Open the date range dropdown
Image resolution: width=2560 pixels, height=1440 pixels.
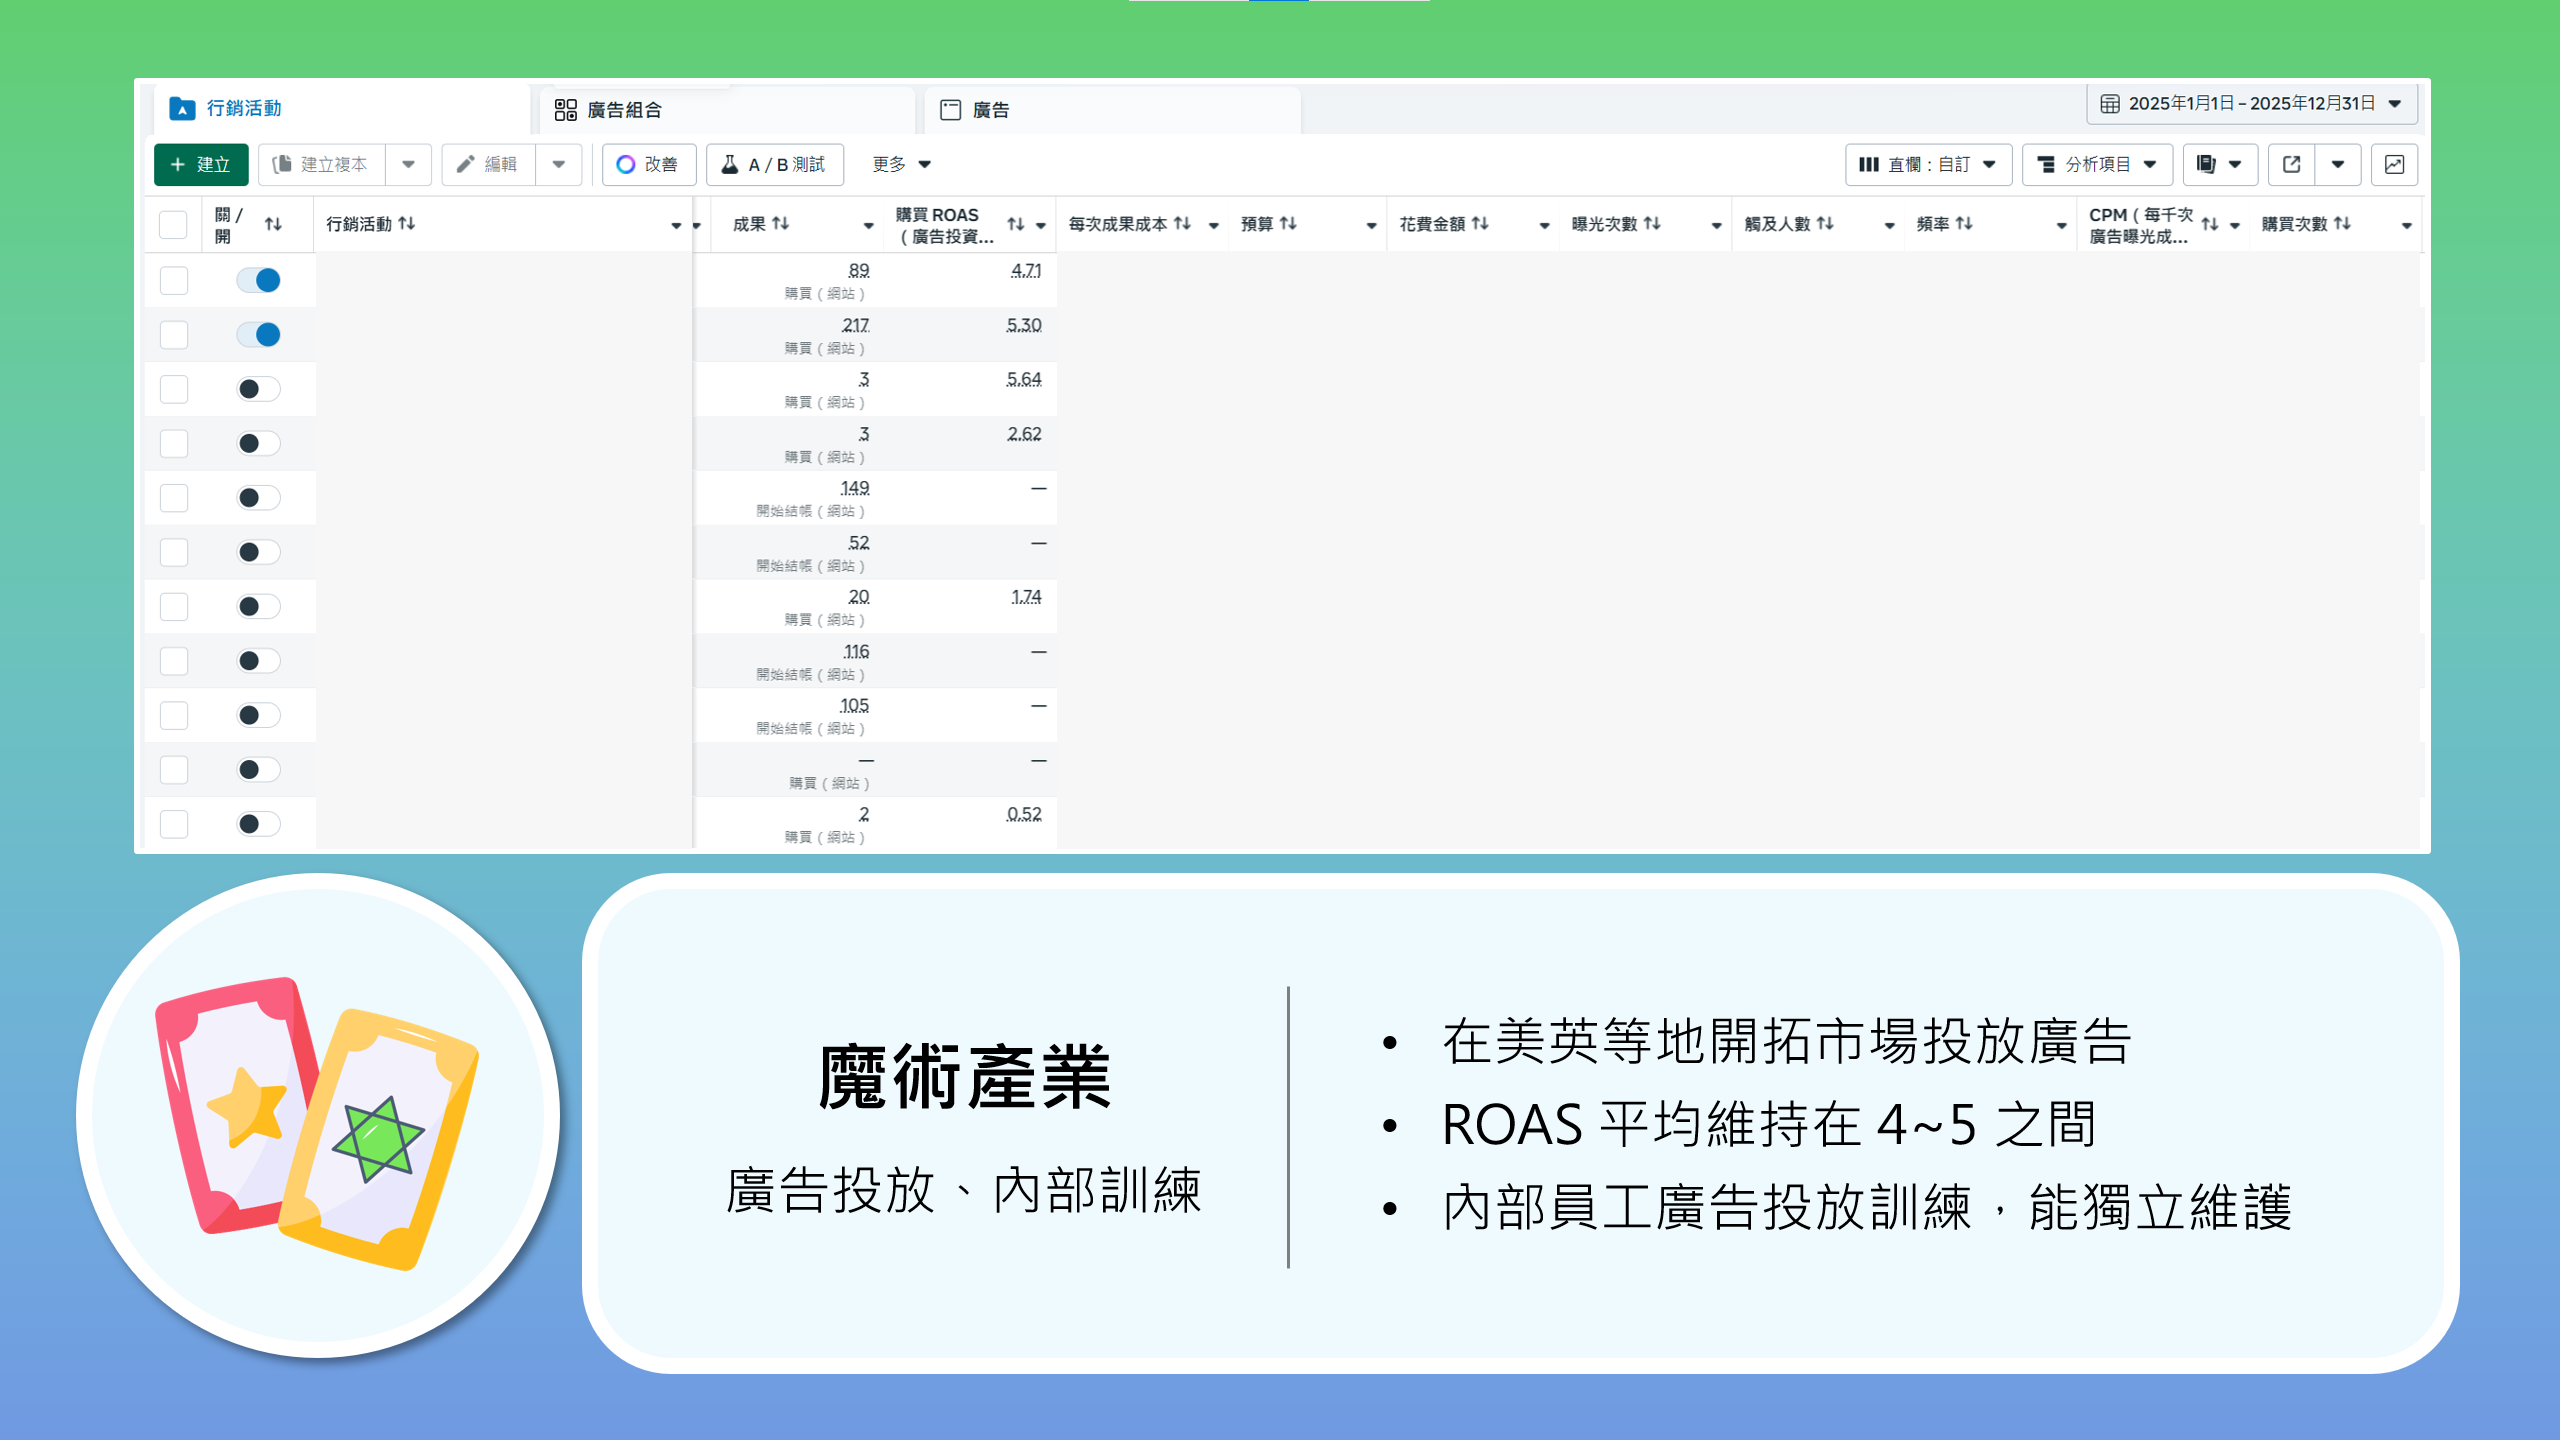coord(2251,104)
